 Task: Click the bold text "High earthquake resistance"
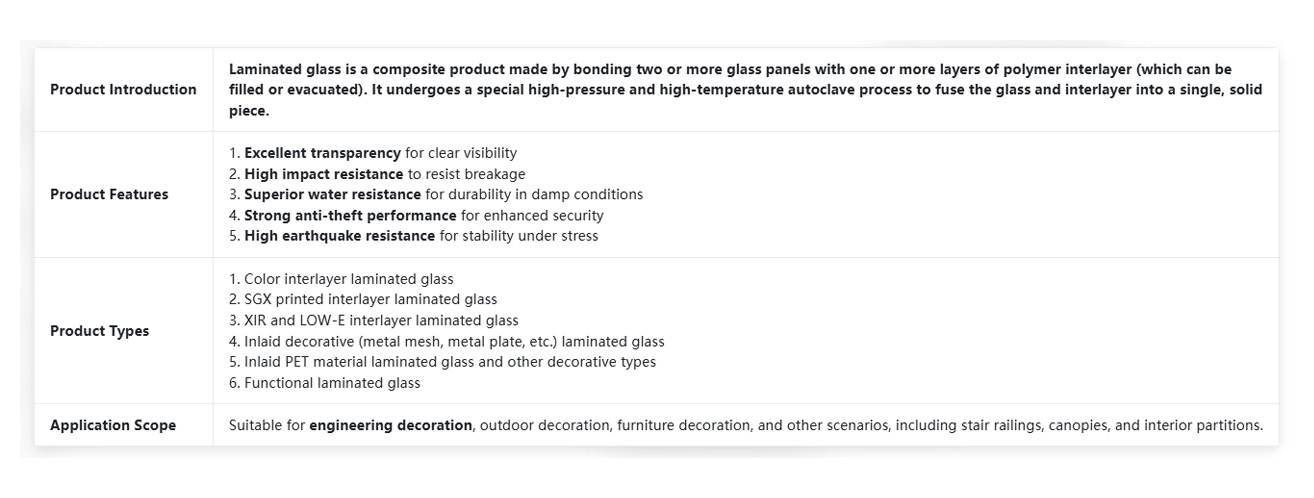point(339,237)
